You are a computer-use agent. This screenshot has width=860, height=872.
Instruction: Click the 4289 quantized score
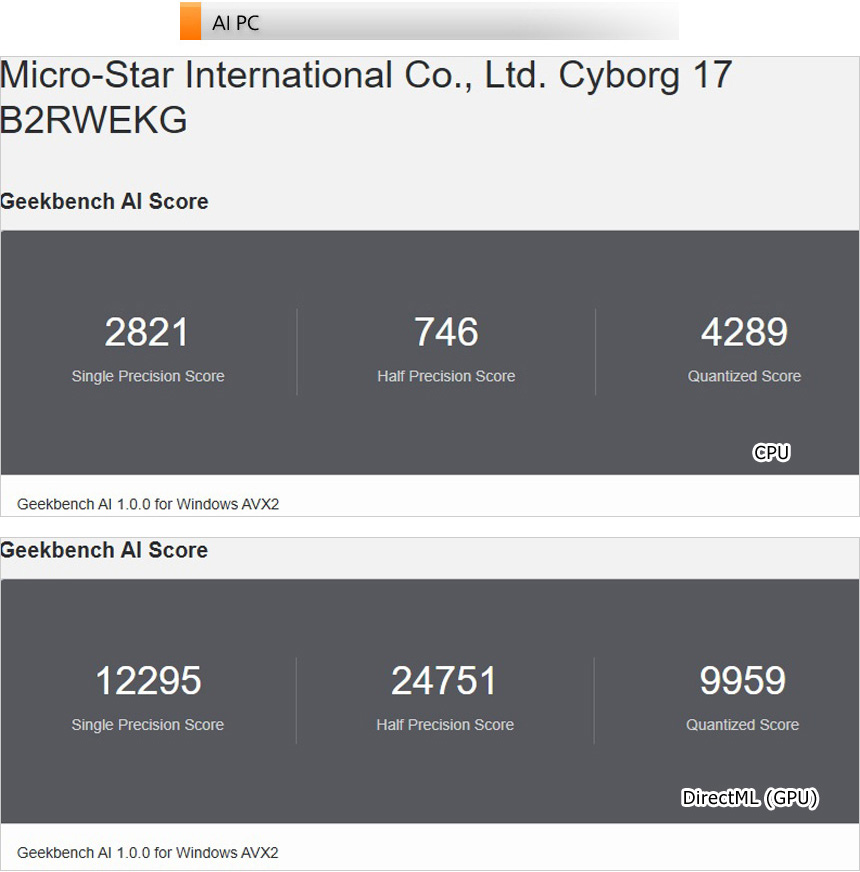[x=744, y=332]
